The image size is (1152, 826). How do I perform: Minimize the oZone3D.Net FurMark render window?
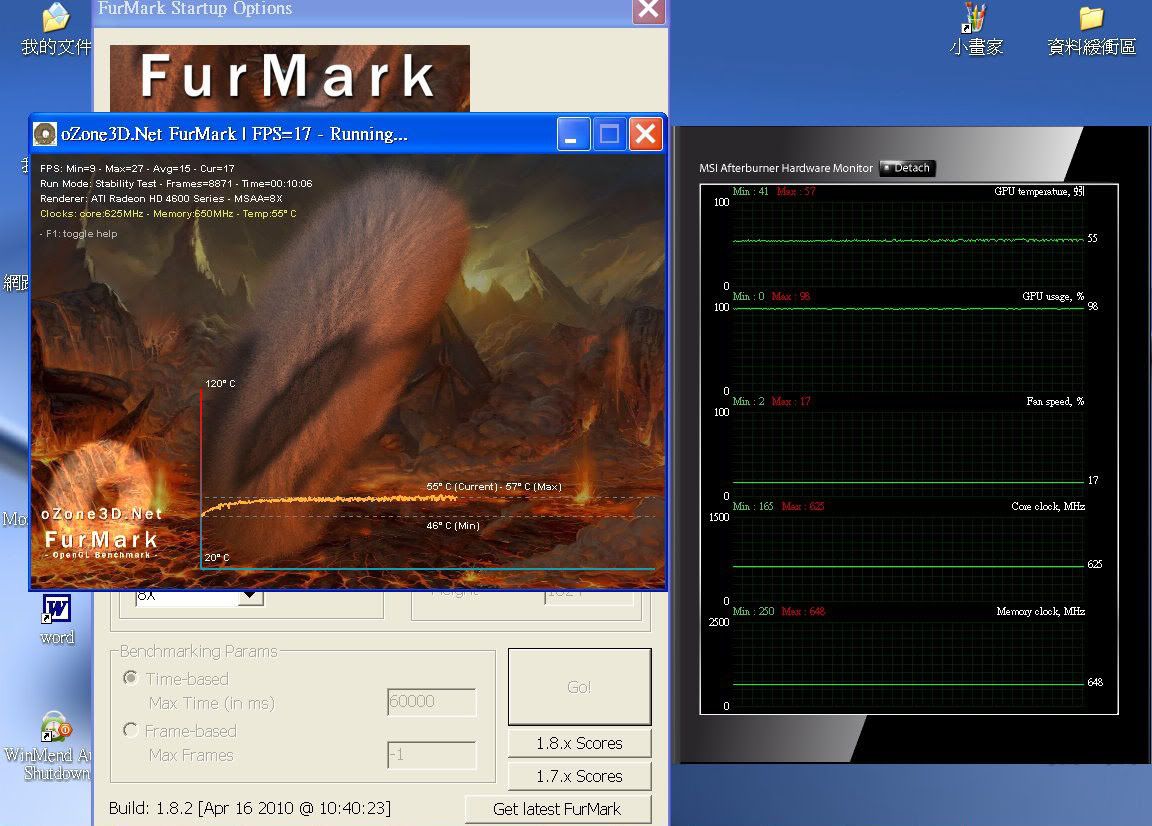point(573,134)
